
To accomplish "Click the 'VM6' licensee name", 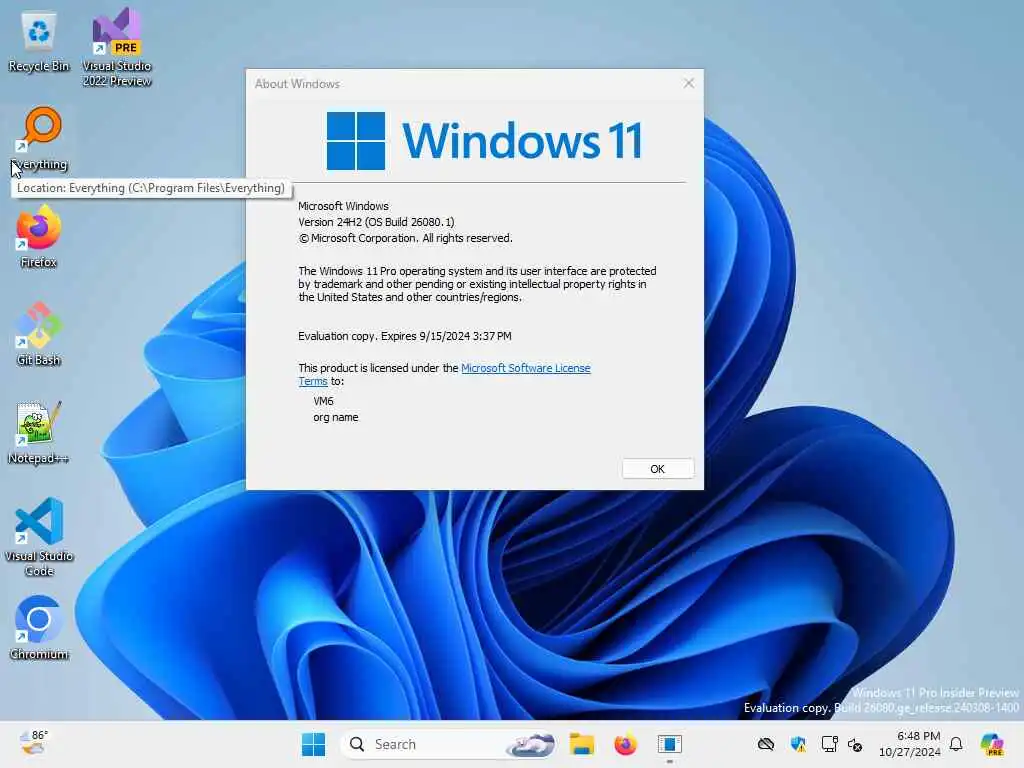I will pyautogui.click(x=323, y=401).
